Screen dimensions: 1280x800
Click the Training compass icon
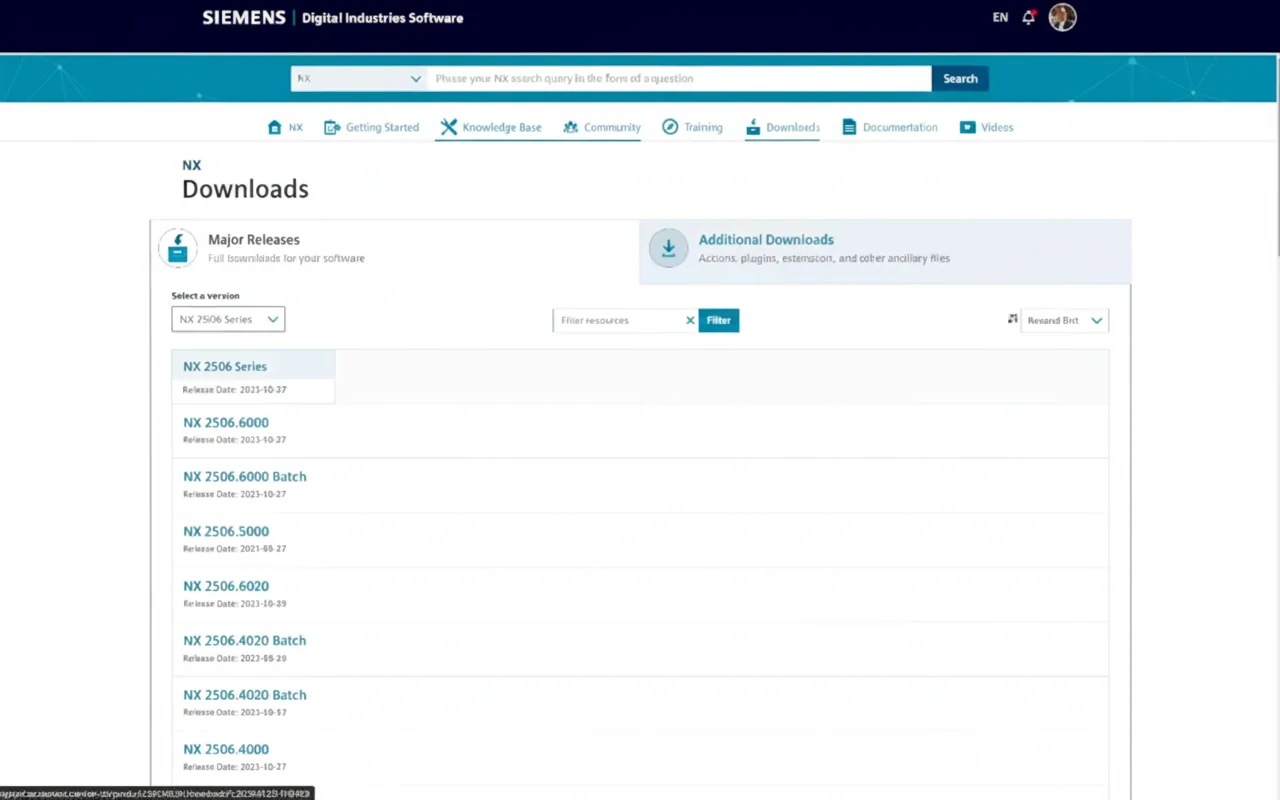670,127
